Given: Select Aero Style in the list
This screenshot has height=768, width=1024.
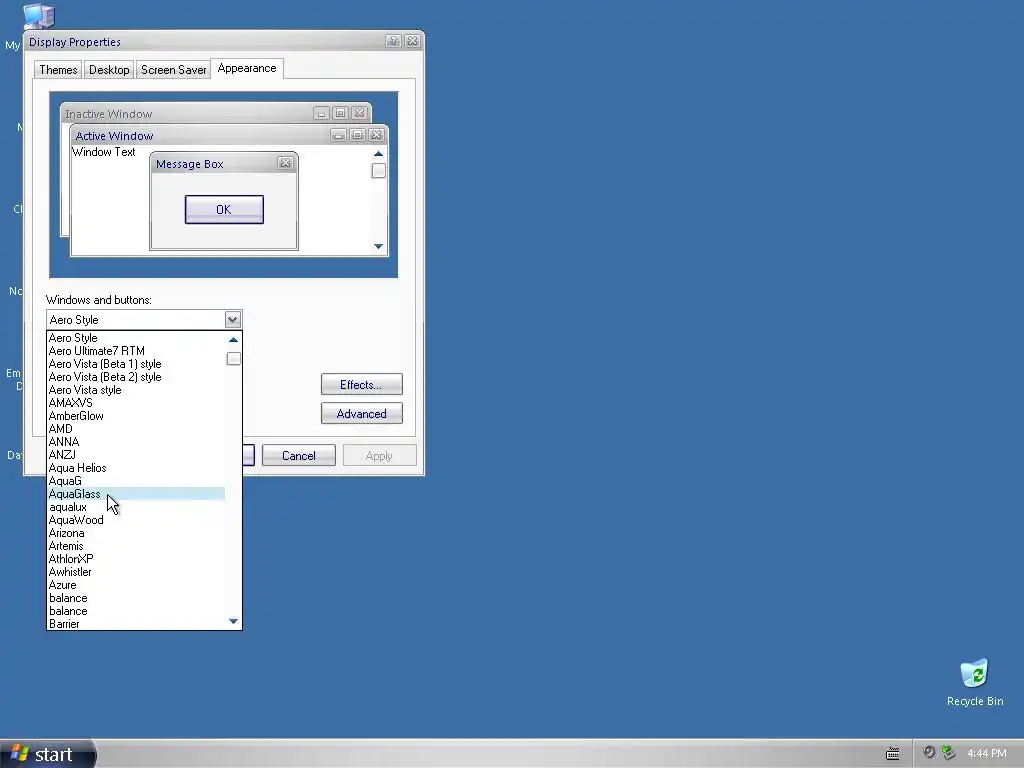Looking at the screenshot, I should pyautogui.click(x=136, y=338).
